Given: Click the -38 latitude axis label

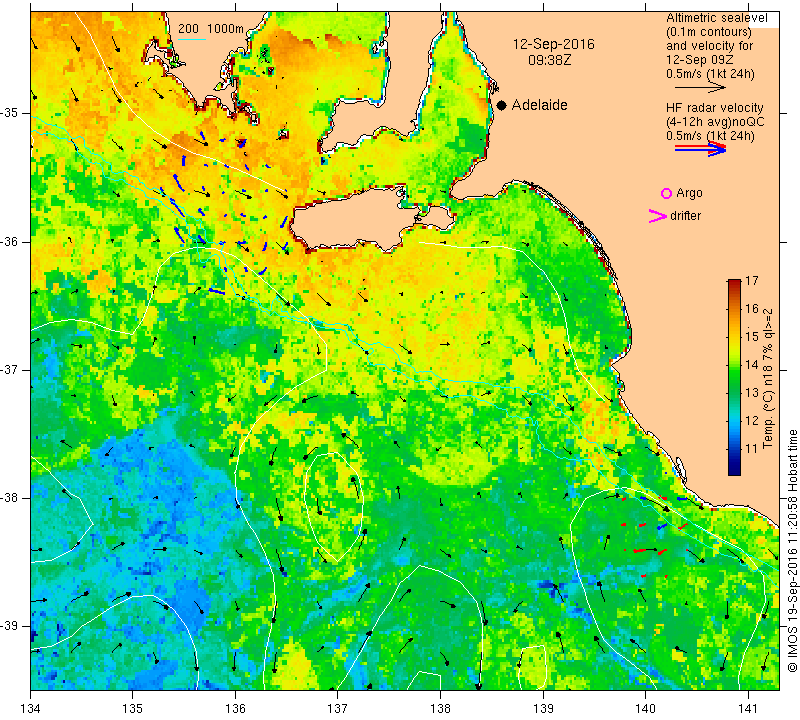Looking at the screenshot, I should click(11, 498).
